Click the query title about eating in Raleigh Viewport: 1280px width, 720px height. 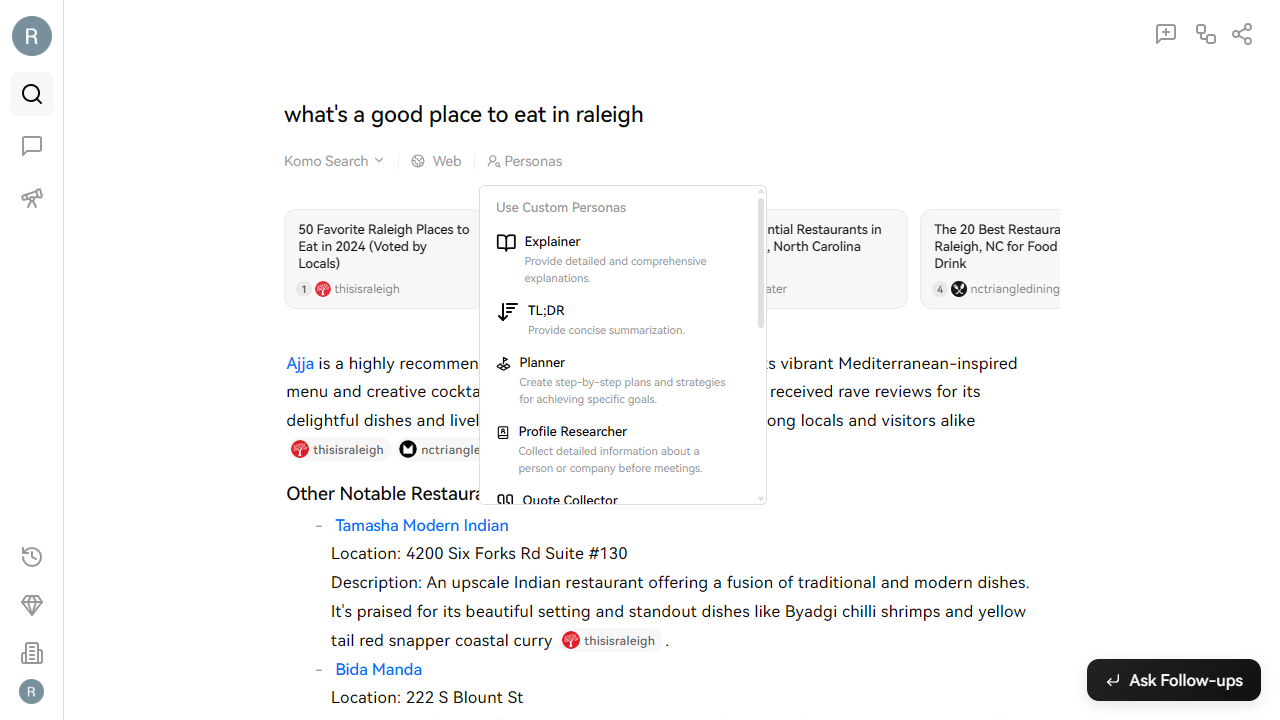pos(464,114)
